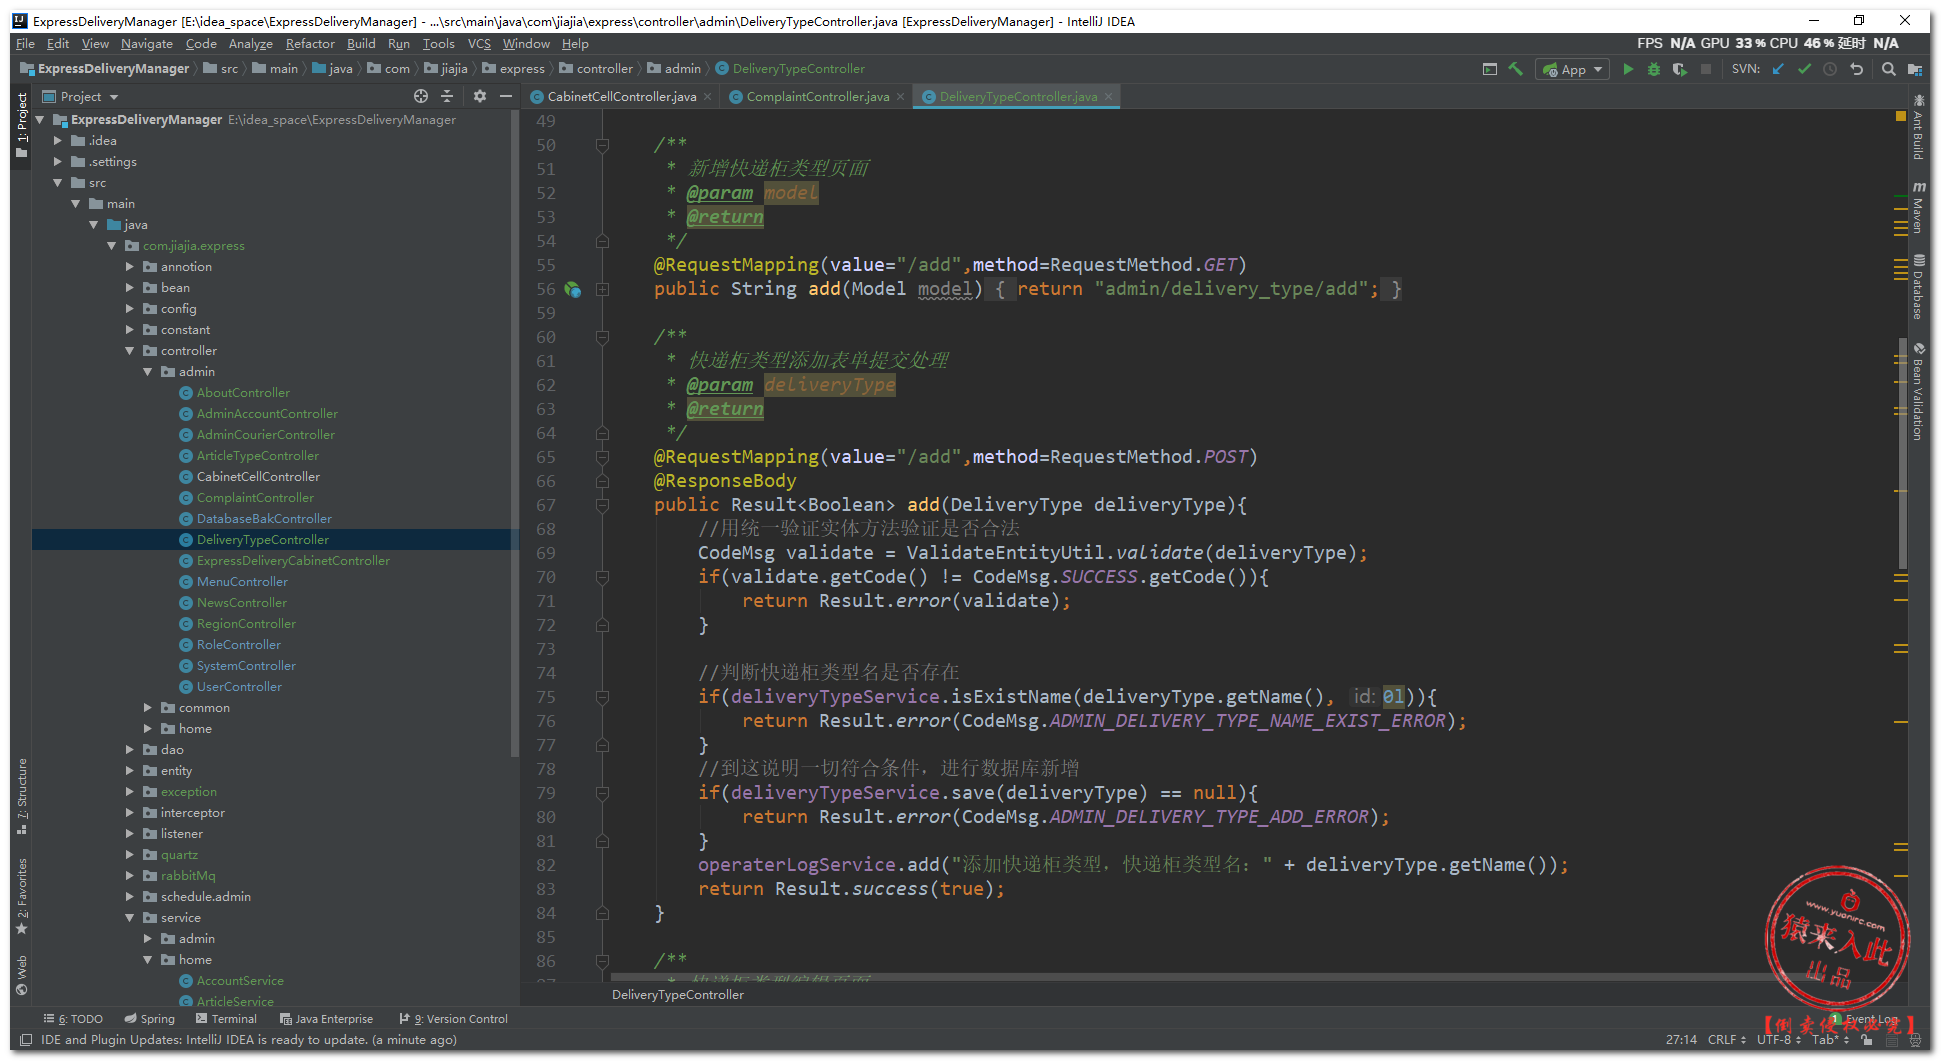This screenshot has width=1941, height=1061.
Task: Toggle the Maven side panel
Action: [x=1918, y=208]
